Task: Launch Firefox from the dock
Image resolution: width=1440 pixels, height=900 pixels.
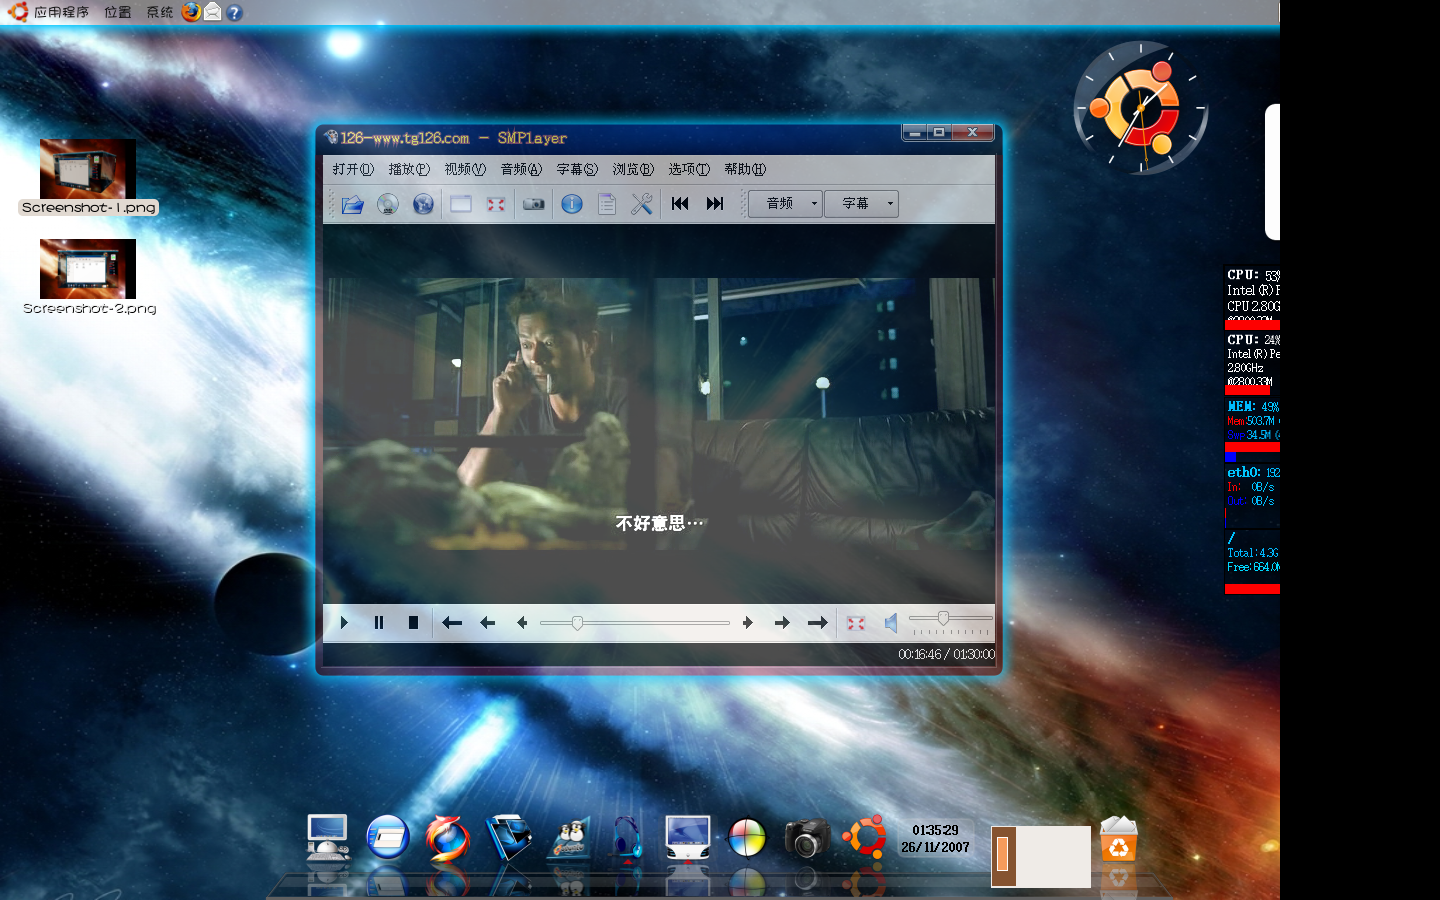Action: pos(447,838)
